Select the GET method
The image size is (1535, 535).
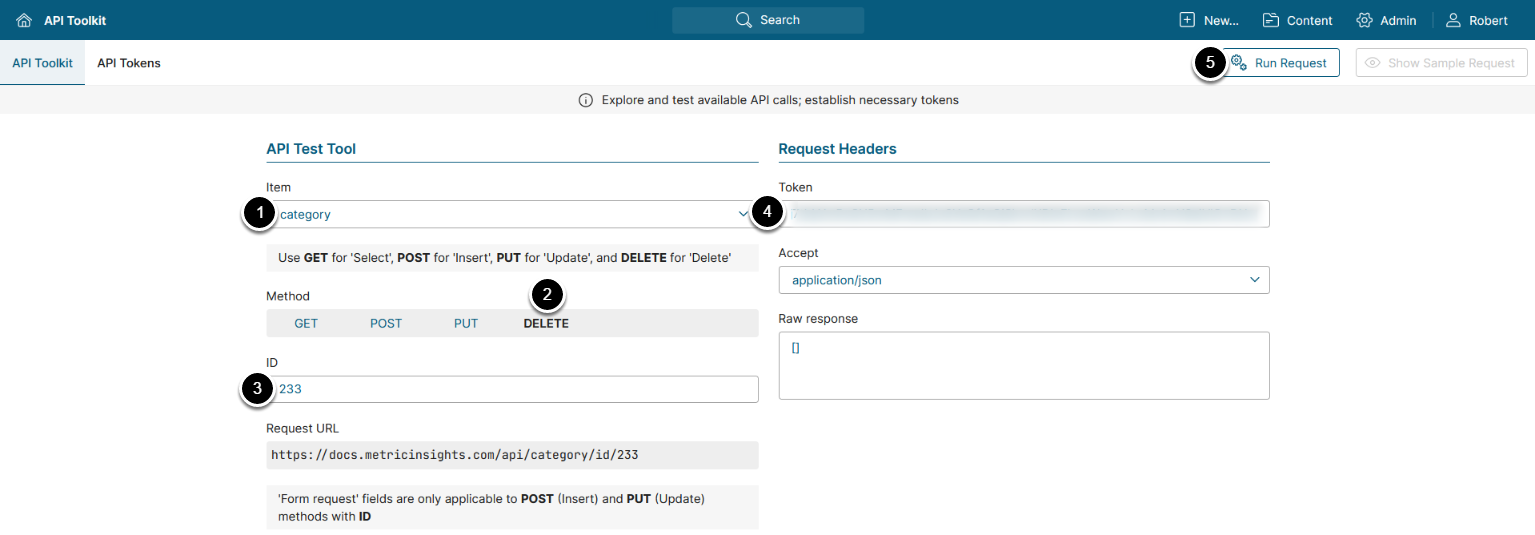tap(306, 323)
